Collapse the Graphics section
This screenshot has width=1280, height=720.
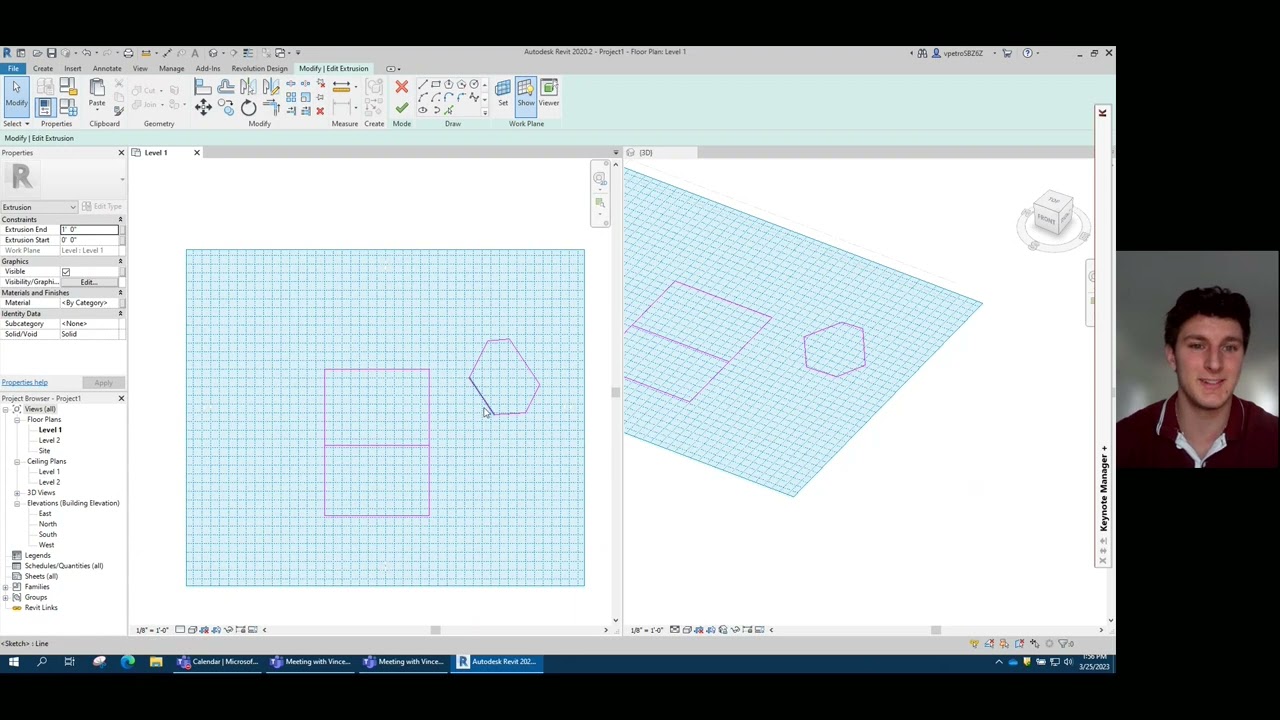point(120,261)
